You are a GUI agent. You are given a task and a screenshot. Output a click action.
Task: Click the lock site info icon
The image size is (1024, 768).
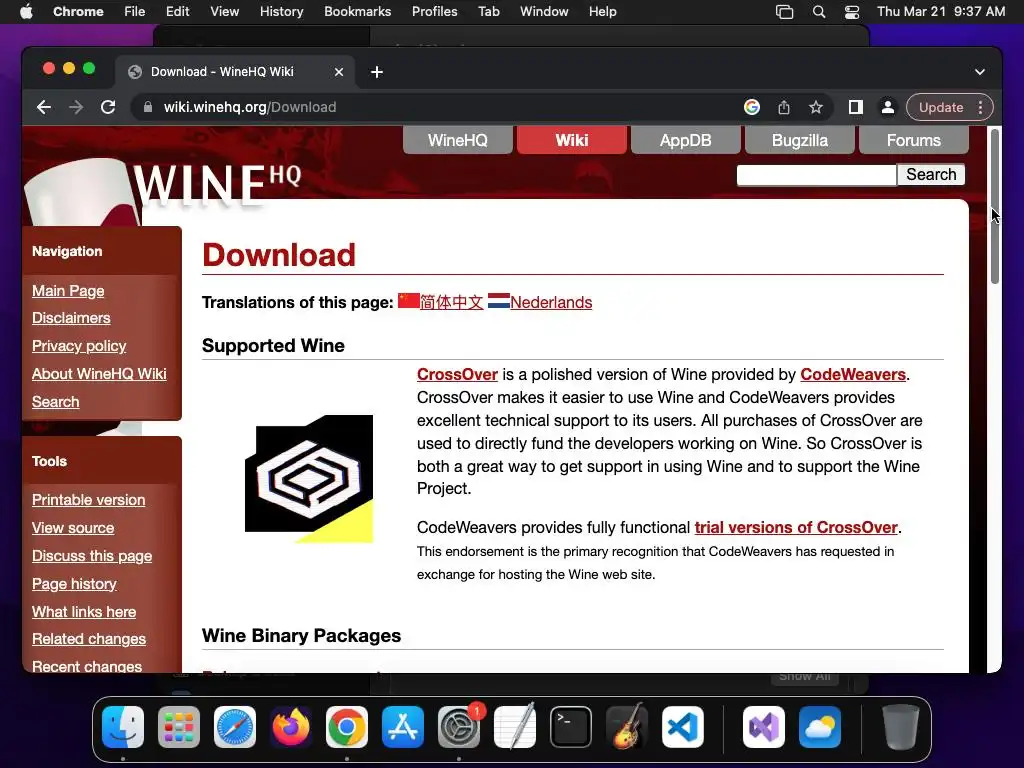click(x=148, y=107)
